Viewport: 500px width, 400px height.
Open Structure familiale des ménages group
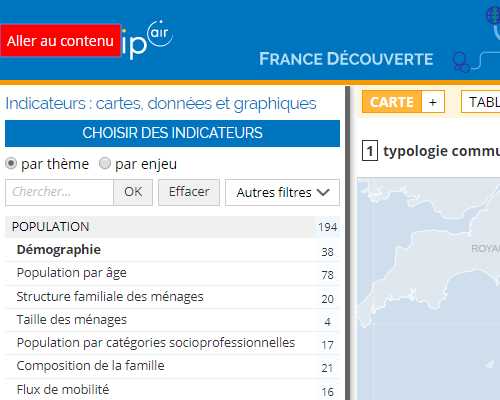click(x=172, y=297)
